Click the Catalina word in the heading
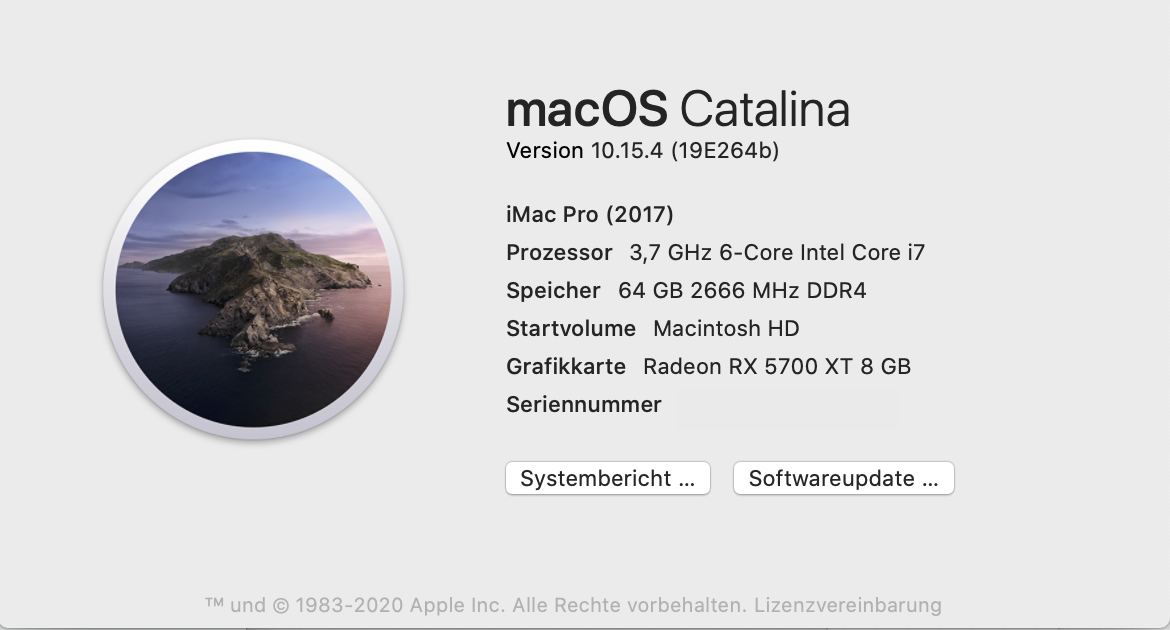The image size is (1170, 630). (x=765, y=109)
